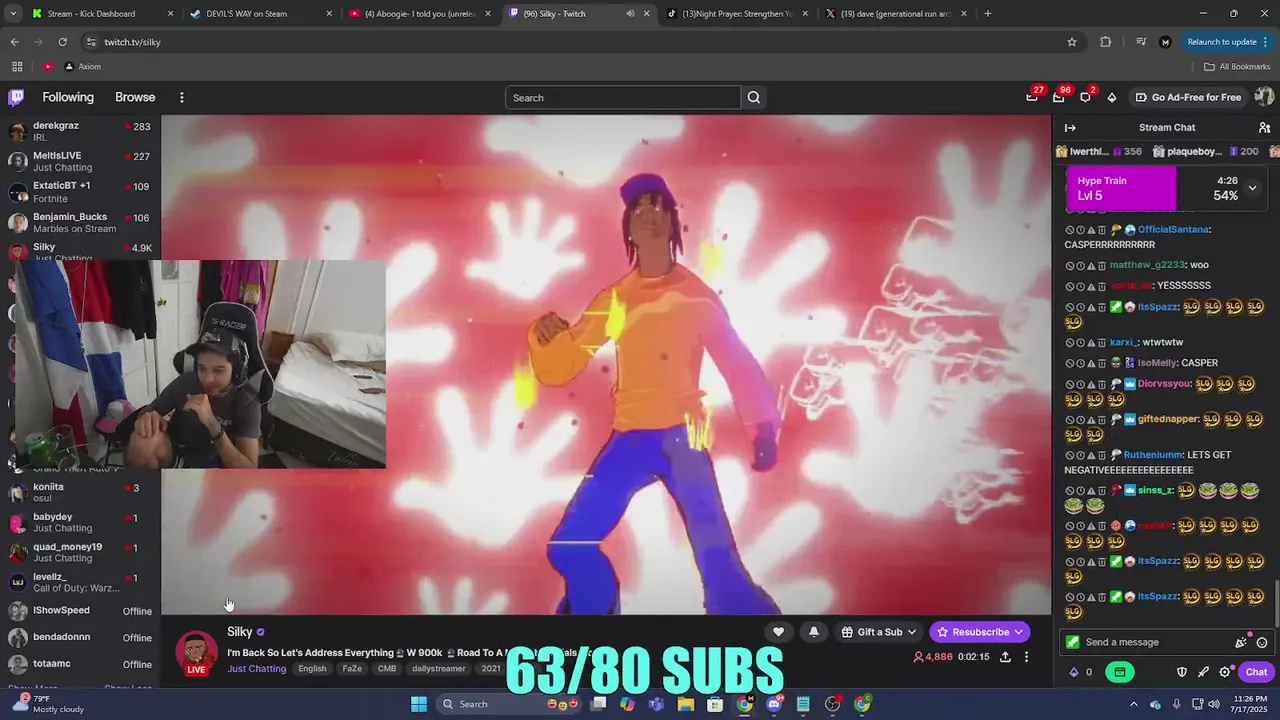1280x720 pixels.
Task: Open Chrome tab search dropdown
Action: [x=13, y=14]
